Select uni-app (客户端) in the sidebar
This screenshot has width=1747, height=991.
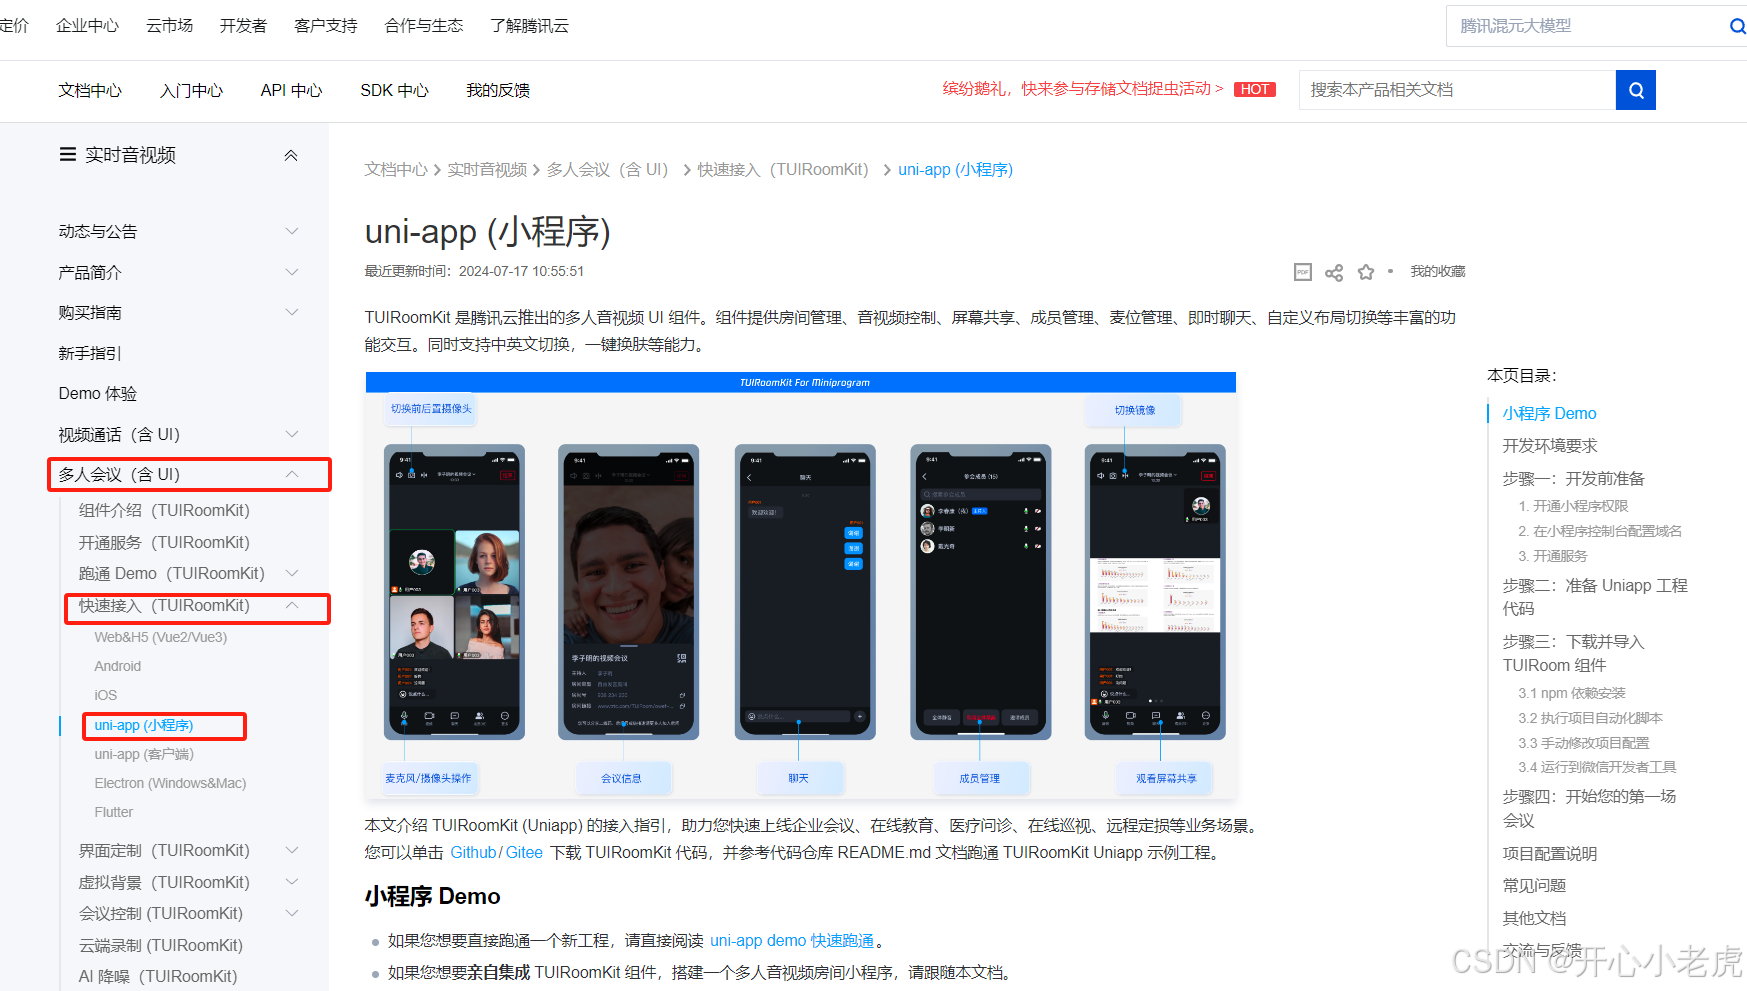(144, 754)
